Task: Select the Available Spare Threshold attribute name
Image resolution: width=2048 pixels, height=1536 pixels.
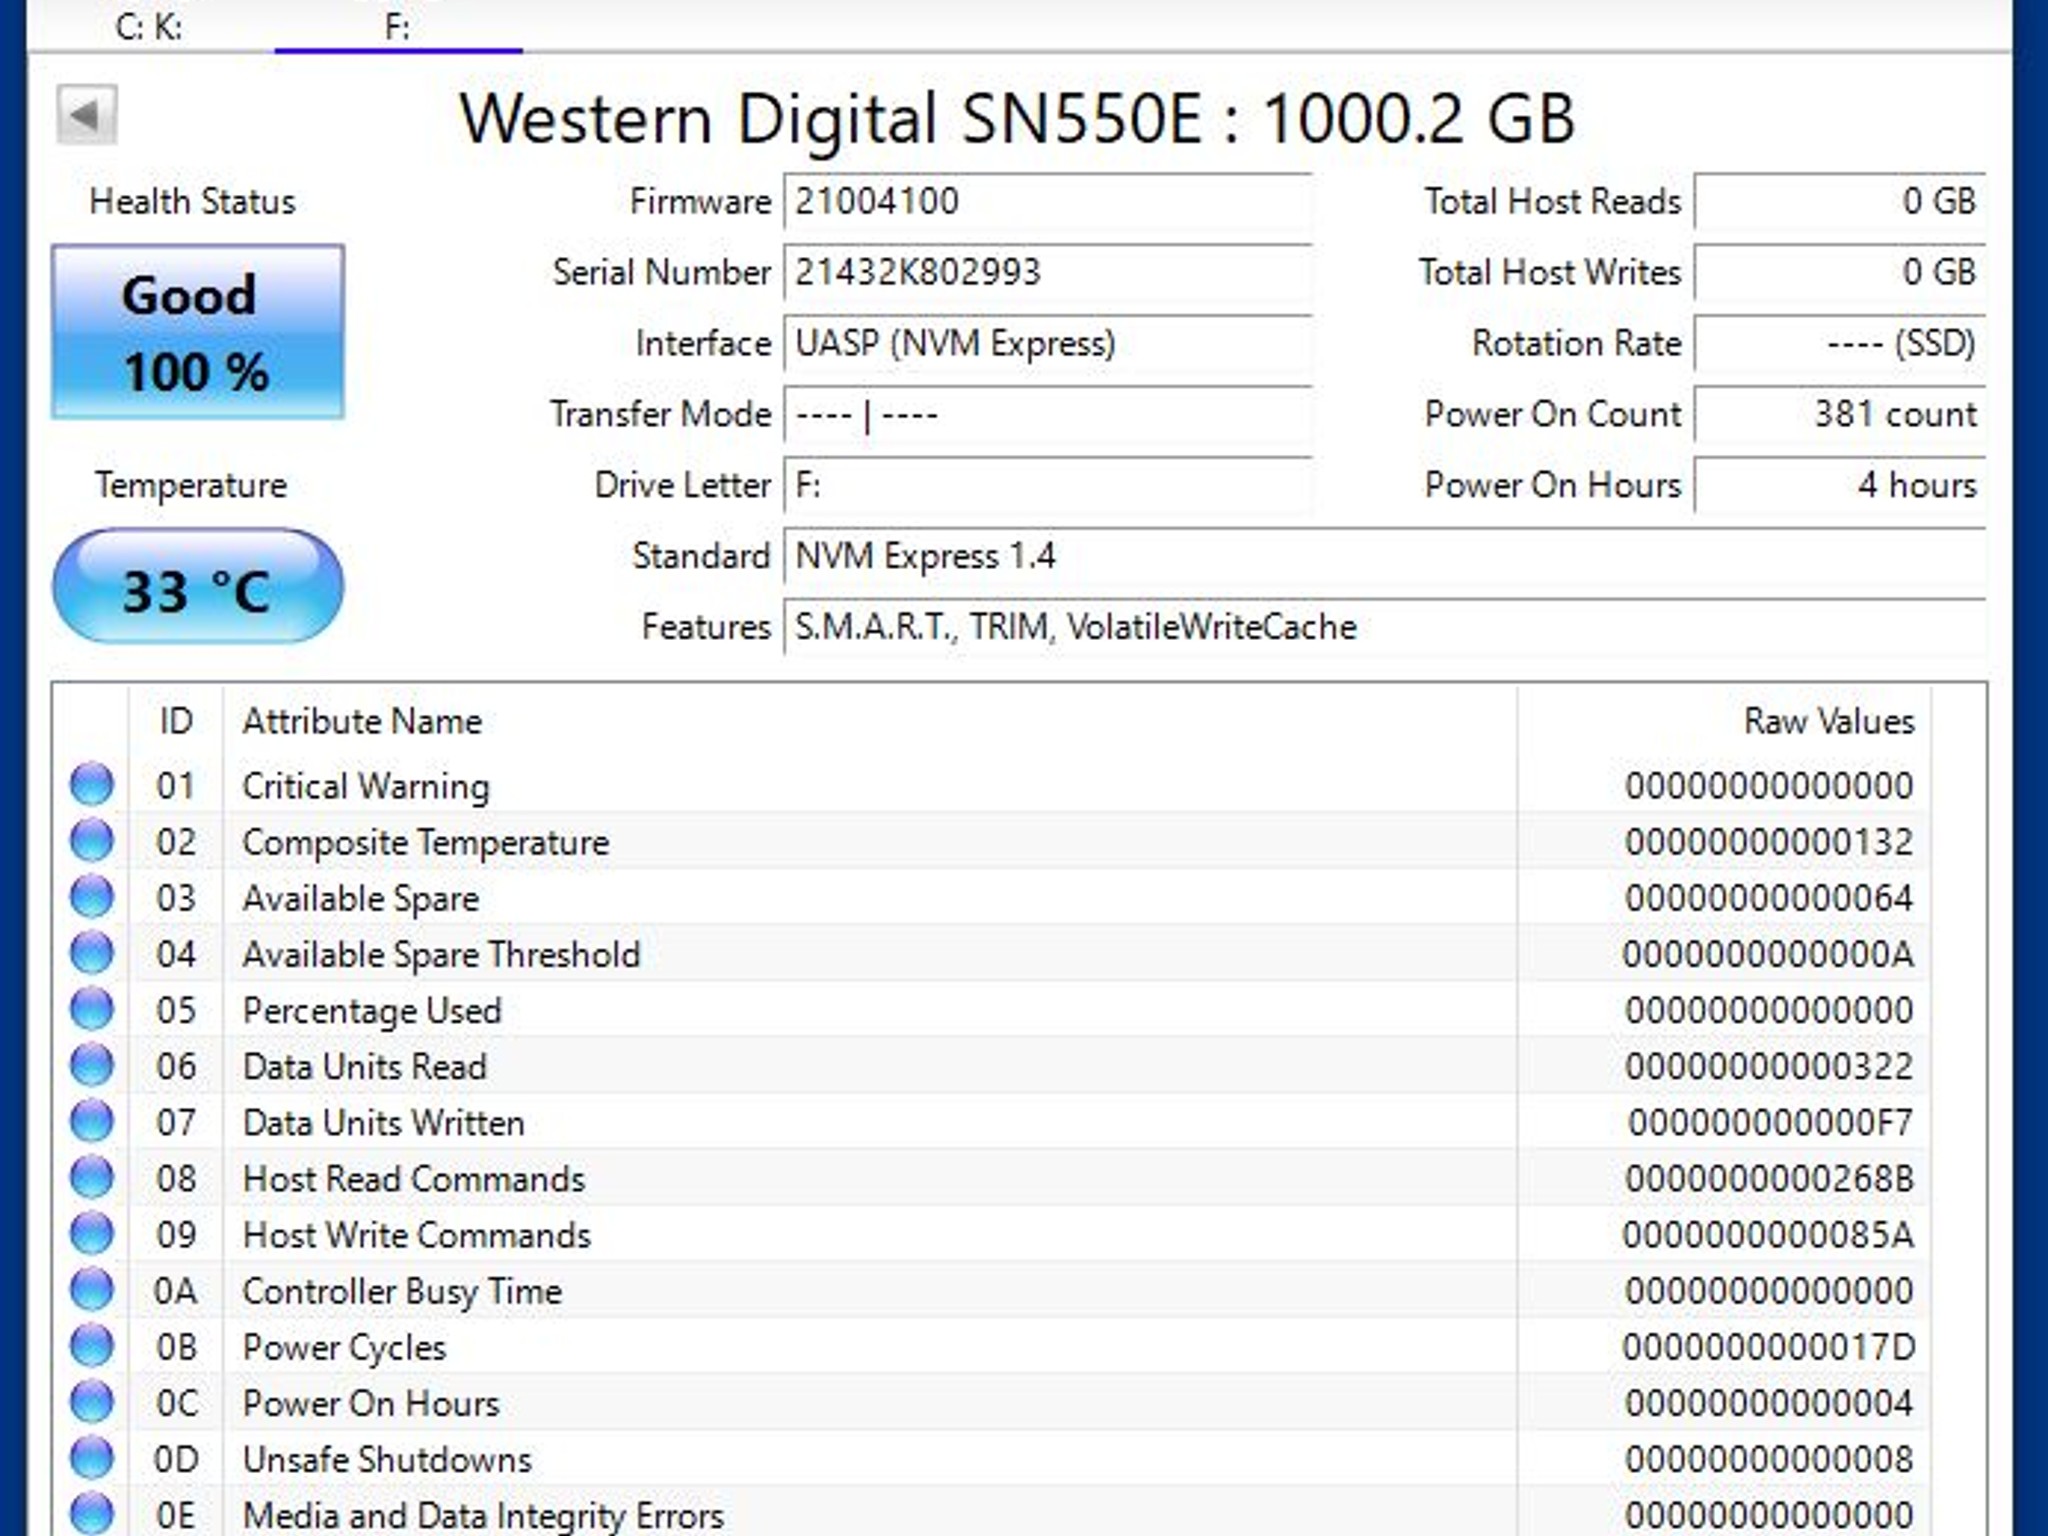Action: point(441,955)
